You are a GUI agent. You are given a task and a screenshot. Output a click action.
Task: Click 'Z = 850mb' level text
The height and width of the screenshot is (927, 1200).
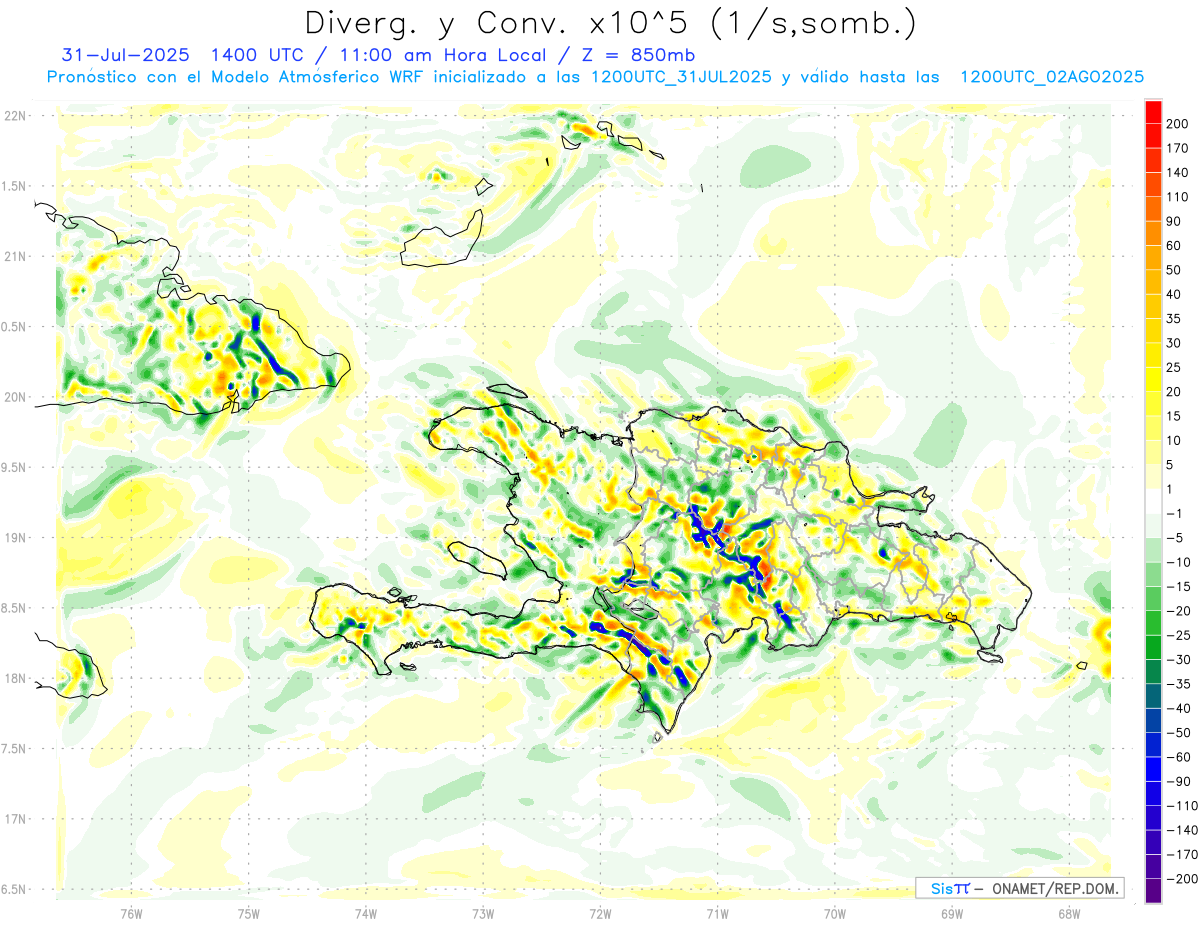pos(640,55)
